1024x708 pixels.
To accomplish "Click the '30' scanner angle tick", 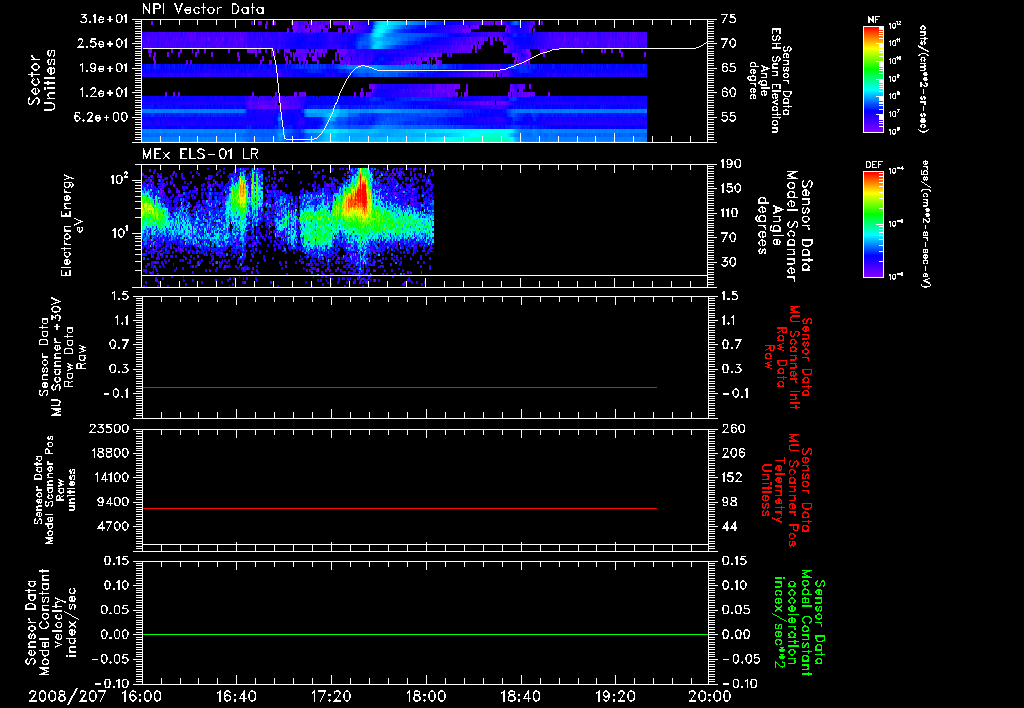I will point(728,262).
